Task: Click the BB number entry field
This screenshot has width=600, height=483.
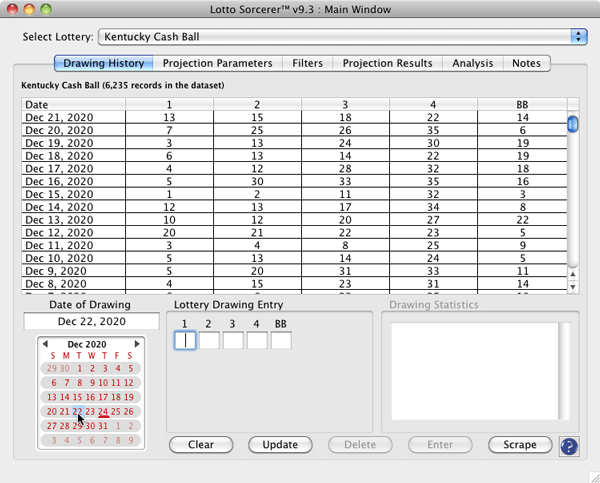Action: point(281,341)
